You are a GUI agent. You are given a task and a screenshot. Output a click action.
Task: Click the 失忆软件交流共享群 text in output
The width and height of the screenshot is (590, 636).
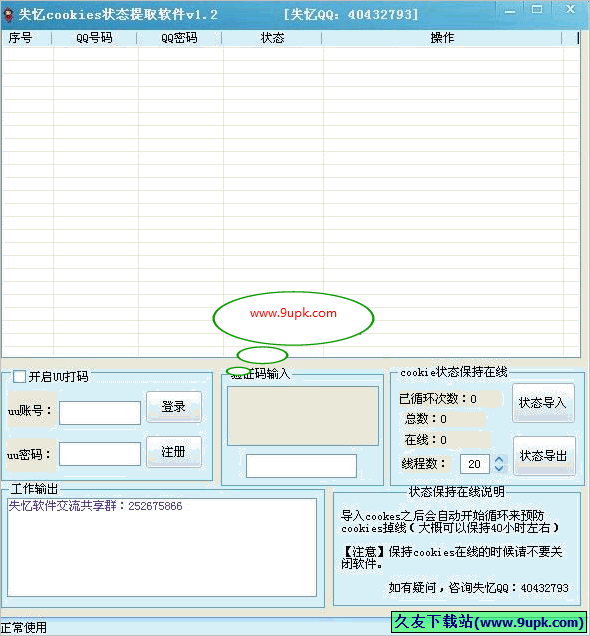tap(95, 506)
